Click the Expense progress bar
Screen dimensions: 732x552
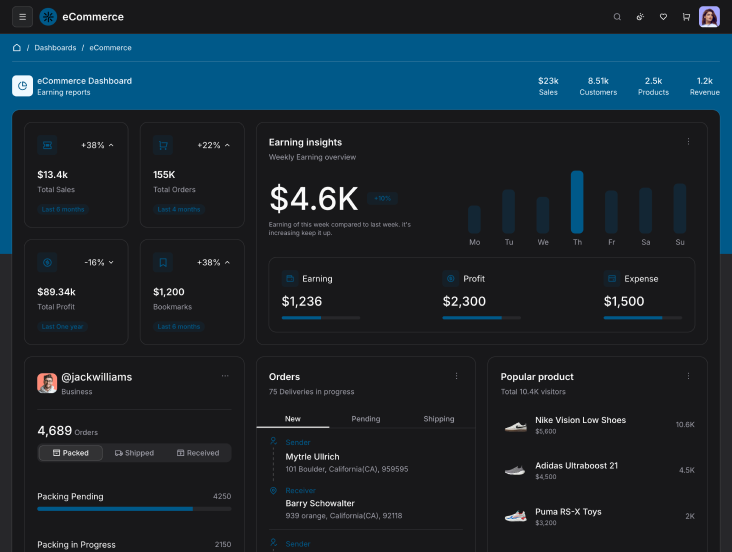(642, 318)
